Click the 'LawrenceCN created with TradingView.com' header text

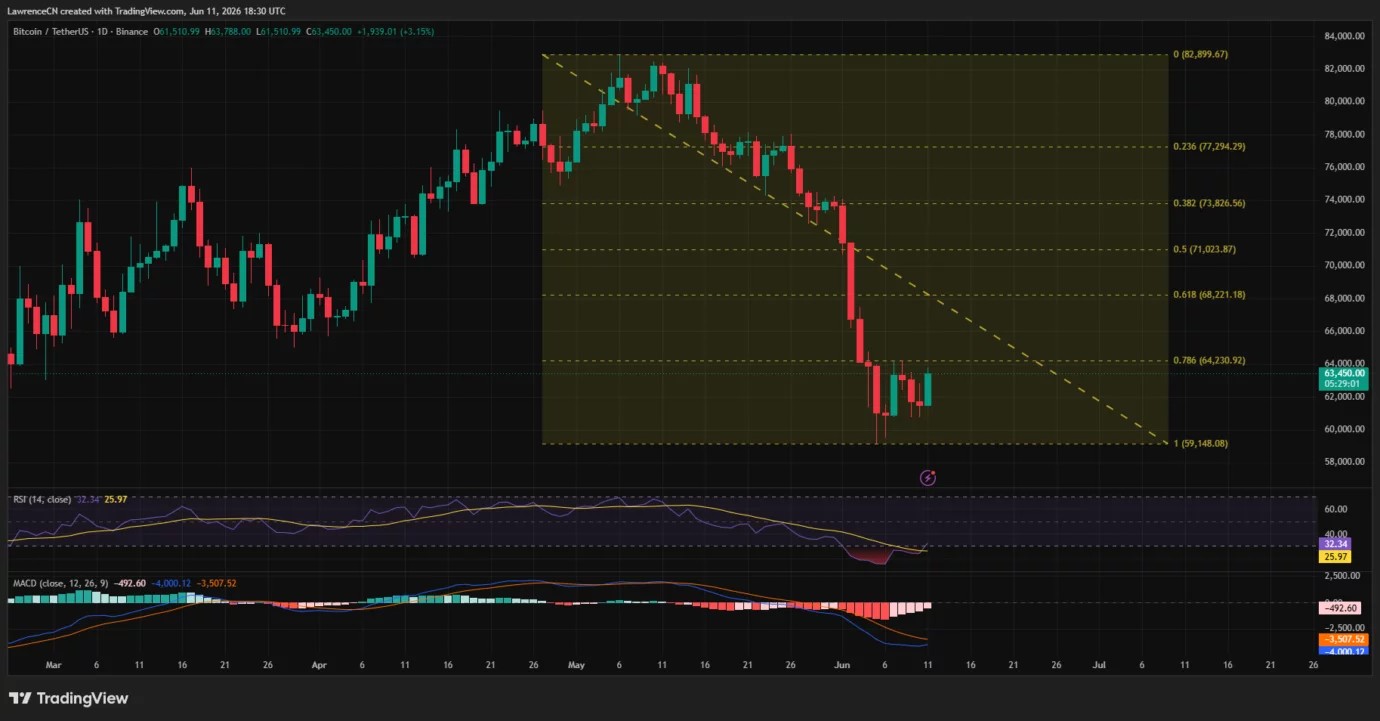click(x=95, y=10)
